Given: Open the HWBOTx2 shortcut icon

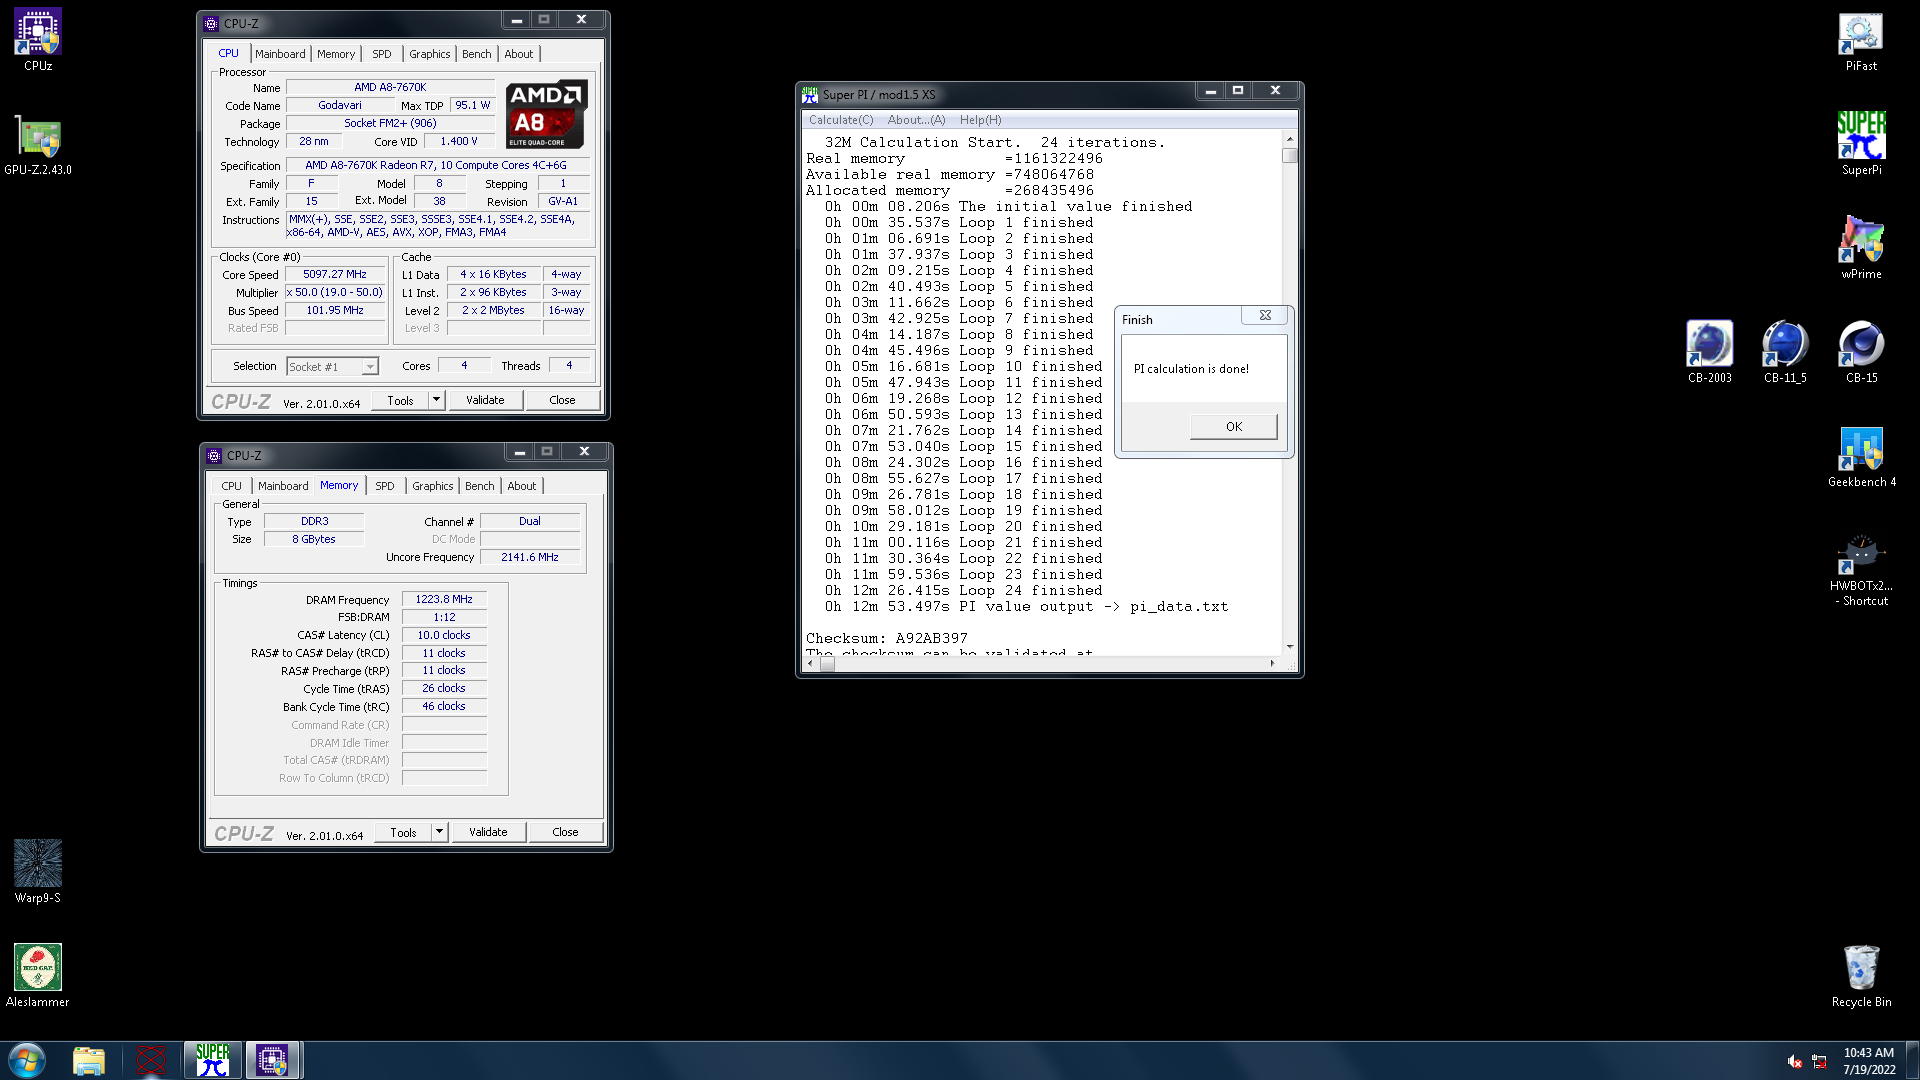Looking at the screenshot, I should tap(1861, 570).
